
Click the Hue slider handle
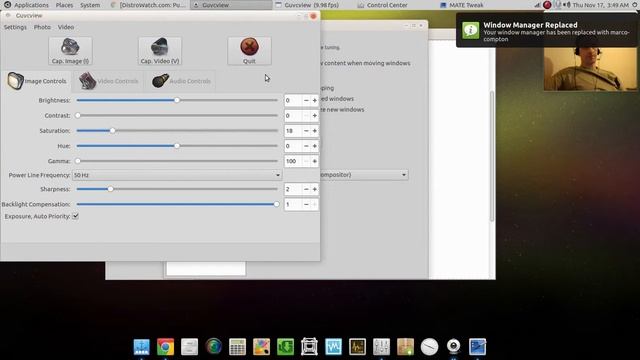tap(177, 146)
